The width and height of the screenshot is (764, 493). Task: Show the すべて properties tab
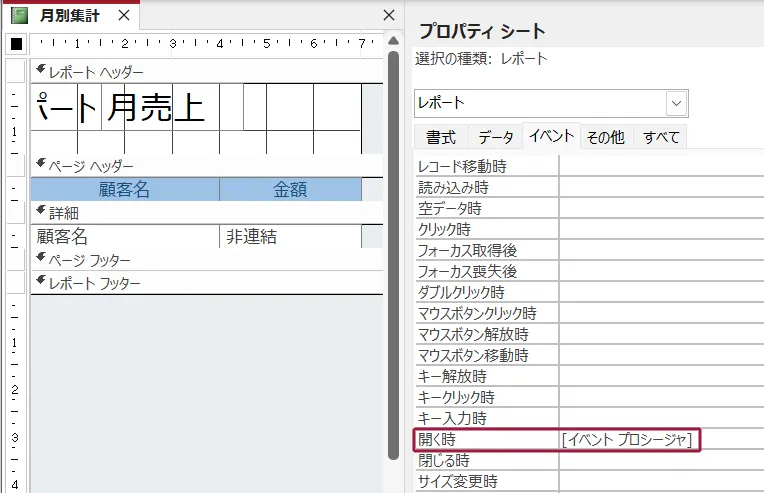661,138
